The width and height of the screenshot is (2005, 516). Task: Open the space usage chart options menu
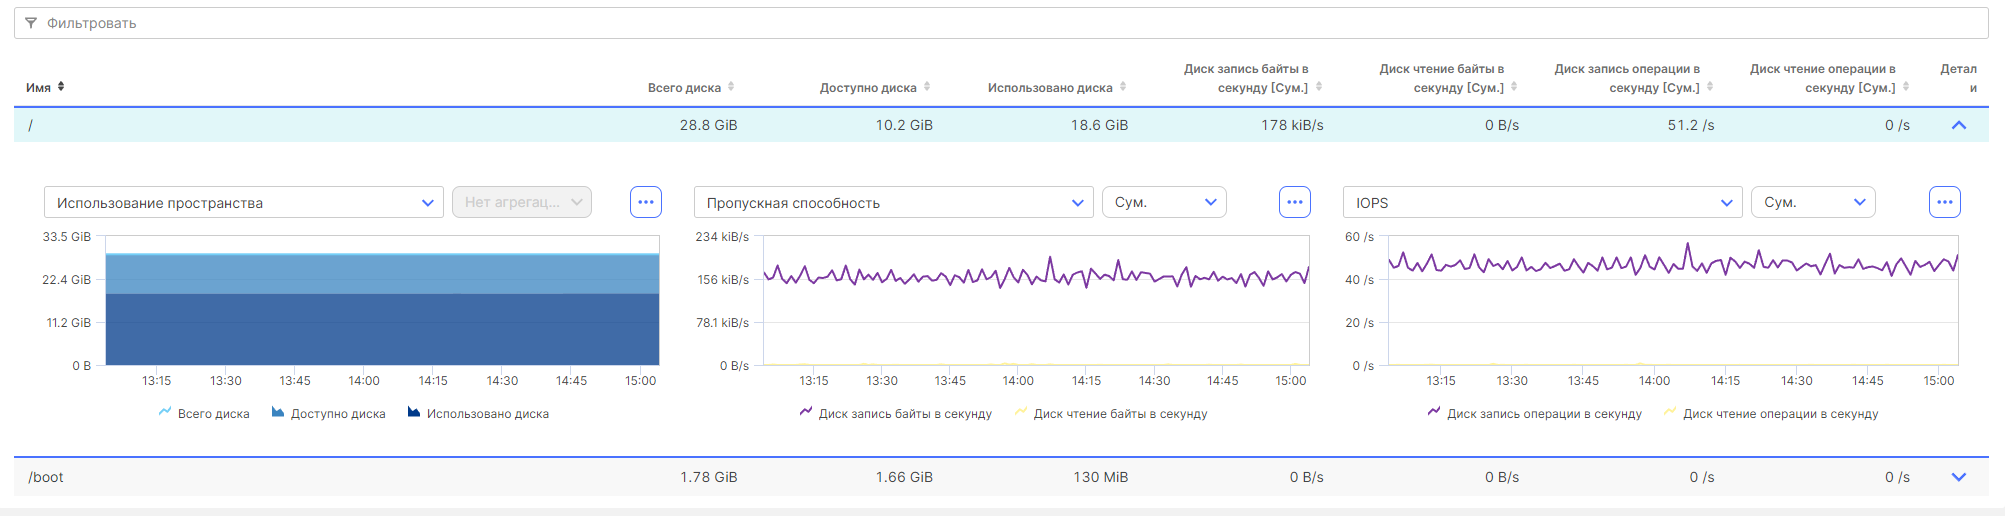646,202
